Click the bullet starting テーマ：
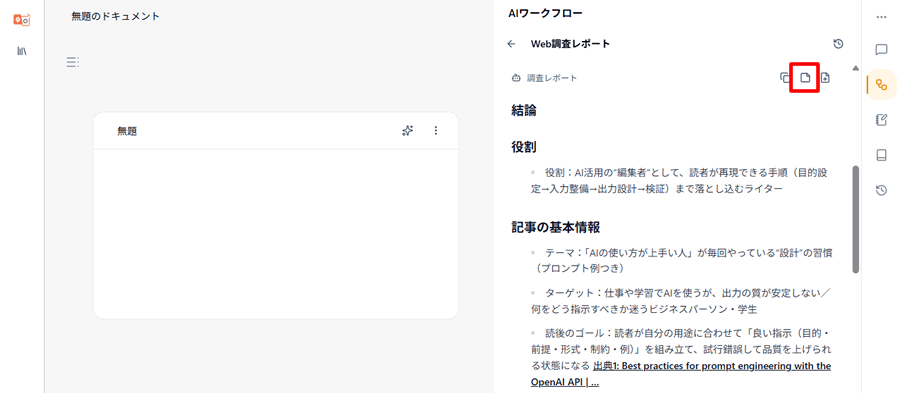 681,260
